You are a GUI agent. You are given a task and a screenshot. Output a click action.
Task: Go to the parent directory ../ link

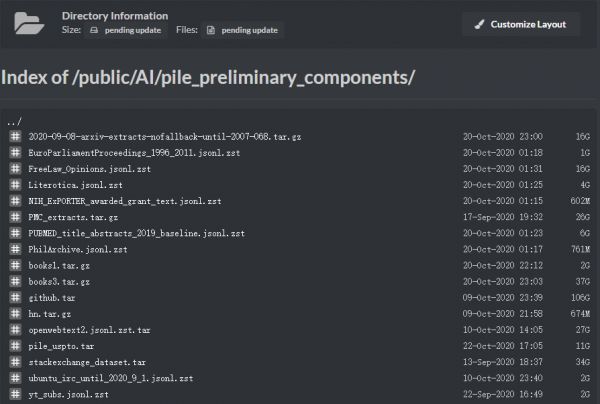(14, 122)
